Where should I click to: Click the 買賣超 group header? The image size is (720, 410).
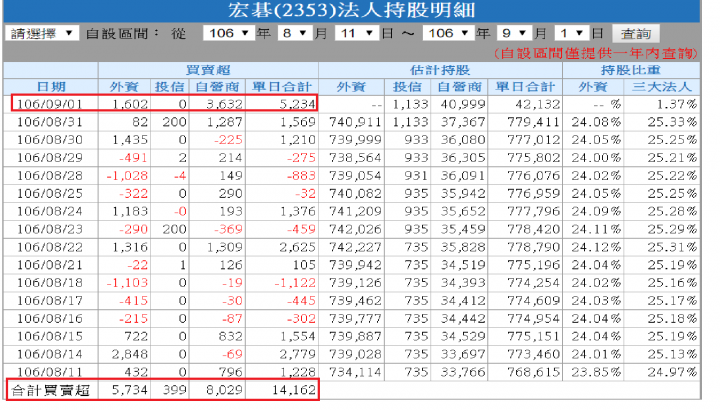(x=208, y=70)
